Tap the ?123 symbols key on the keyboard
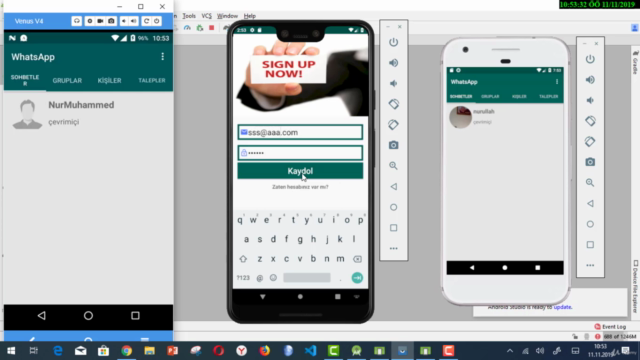Screen dimensions: 640x360 click(243, 278)
